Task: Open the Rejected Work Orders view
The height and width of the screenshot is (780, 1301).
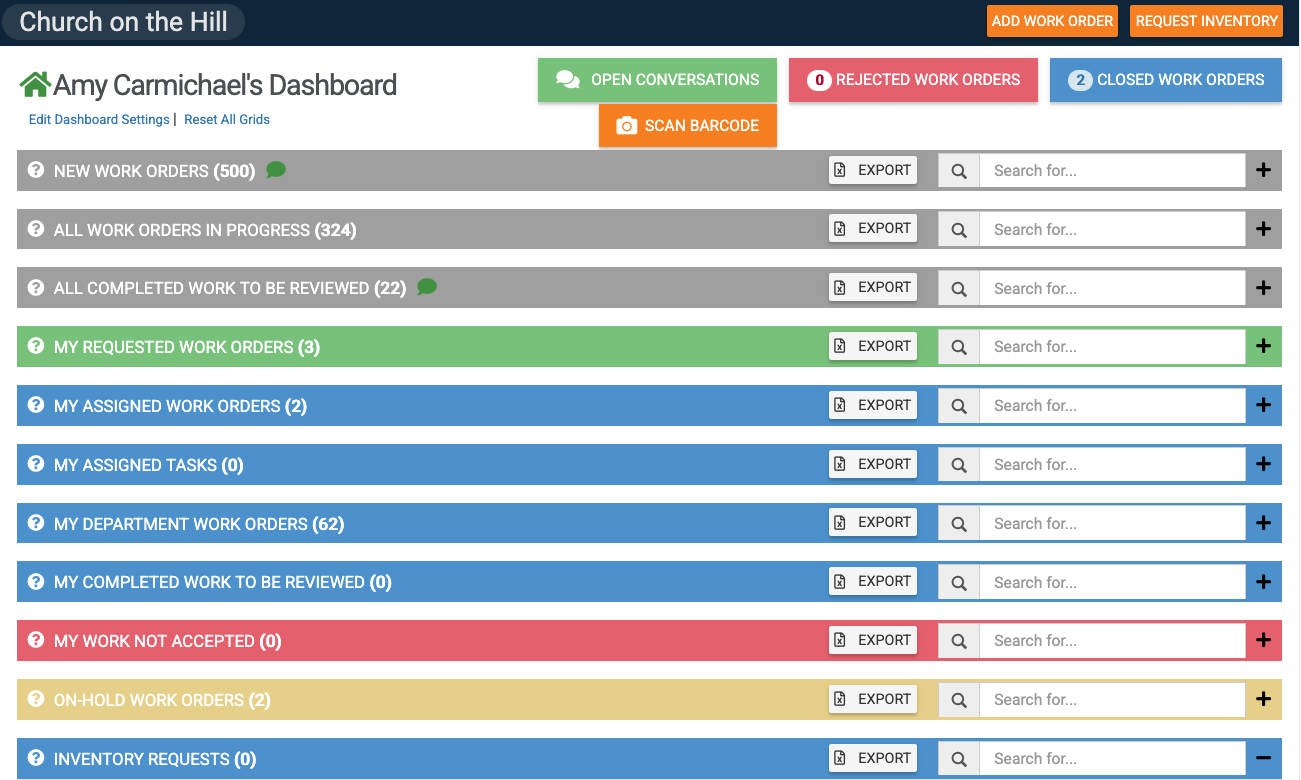Action: pos(913,80)
